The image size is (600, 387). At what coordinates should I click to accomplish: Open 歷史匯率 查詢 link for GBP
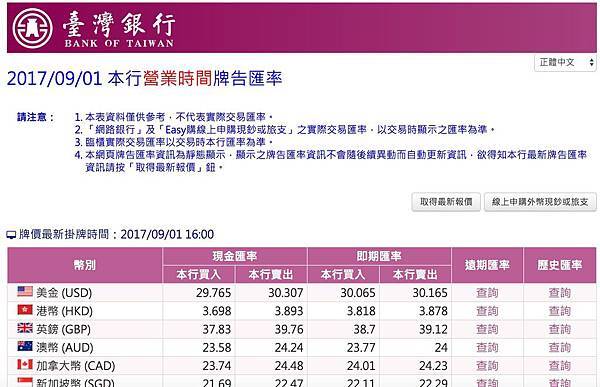coord(559,329)
